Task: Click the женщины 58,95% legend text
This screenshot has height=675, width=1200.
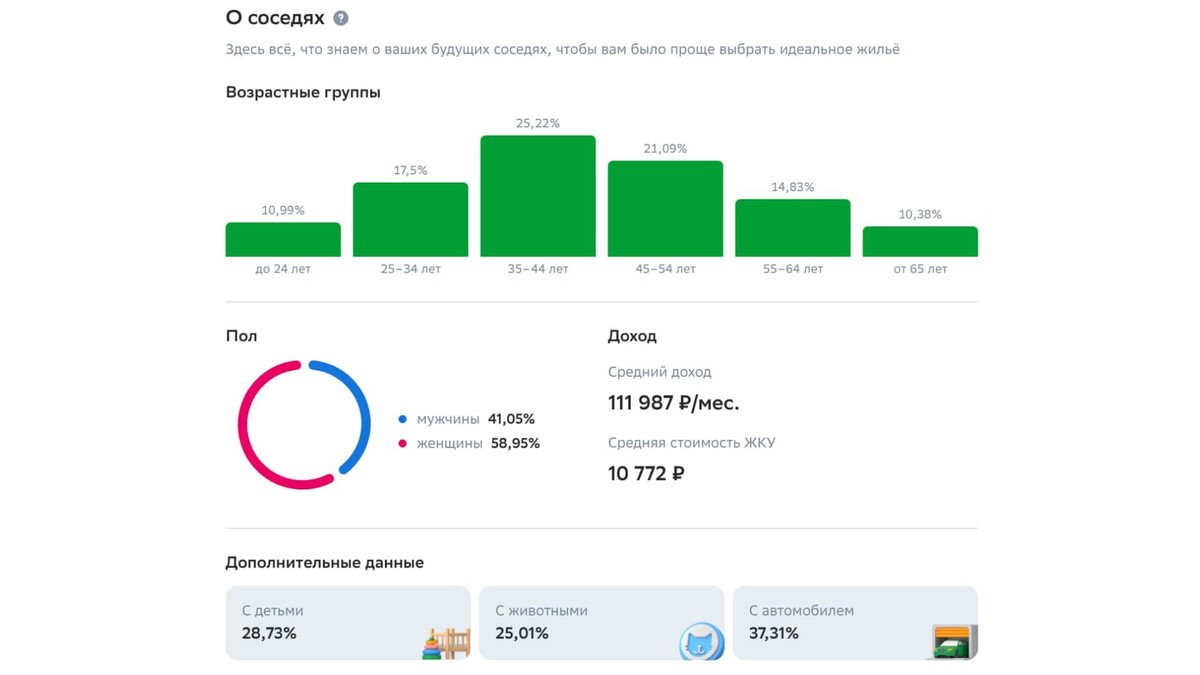Action: [x=478, y=443]
